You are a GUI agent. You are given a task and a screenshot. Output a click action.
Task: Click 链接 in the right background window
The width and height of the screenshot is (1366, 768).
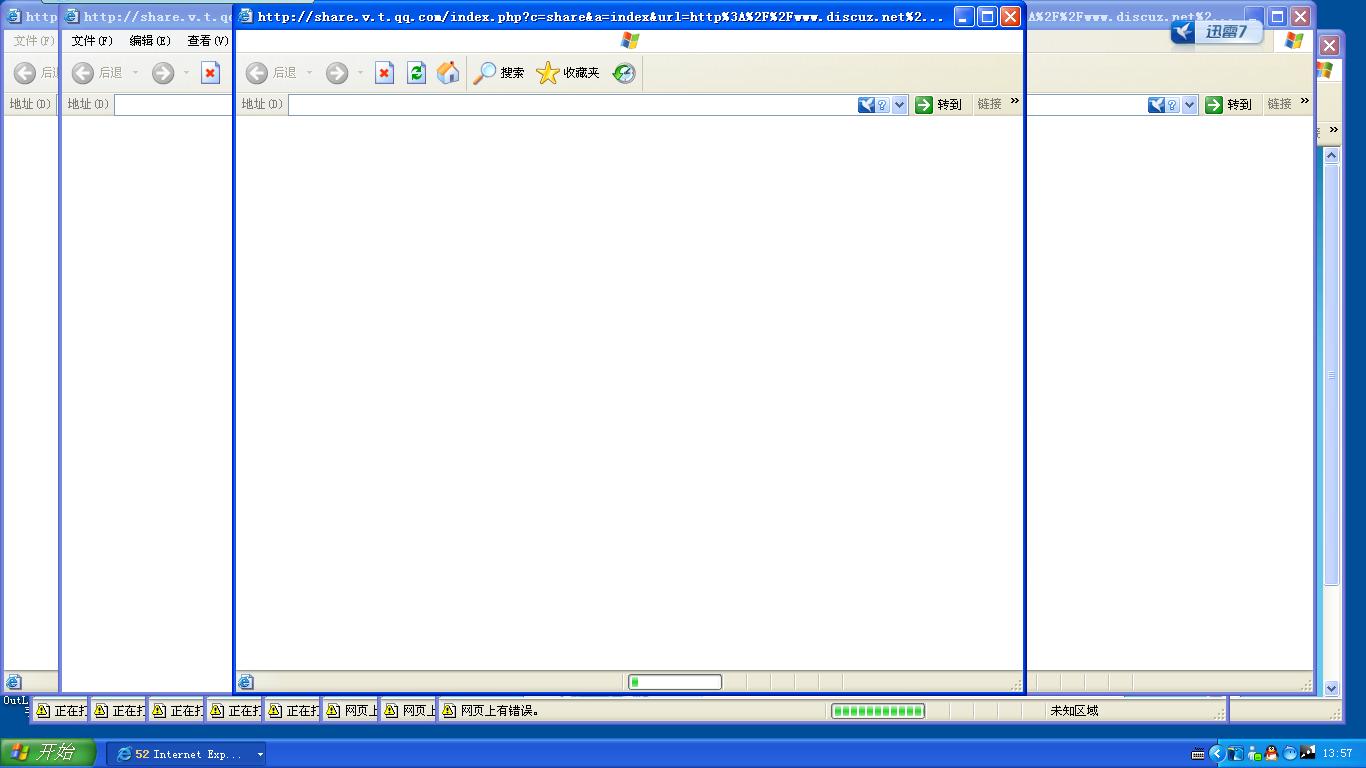(x=1279, y=104)
